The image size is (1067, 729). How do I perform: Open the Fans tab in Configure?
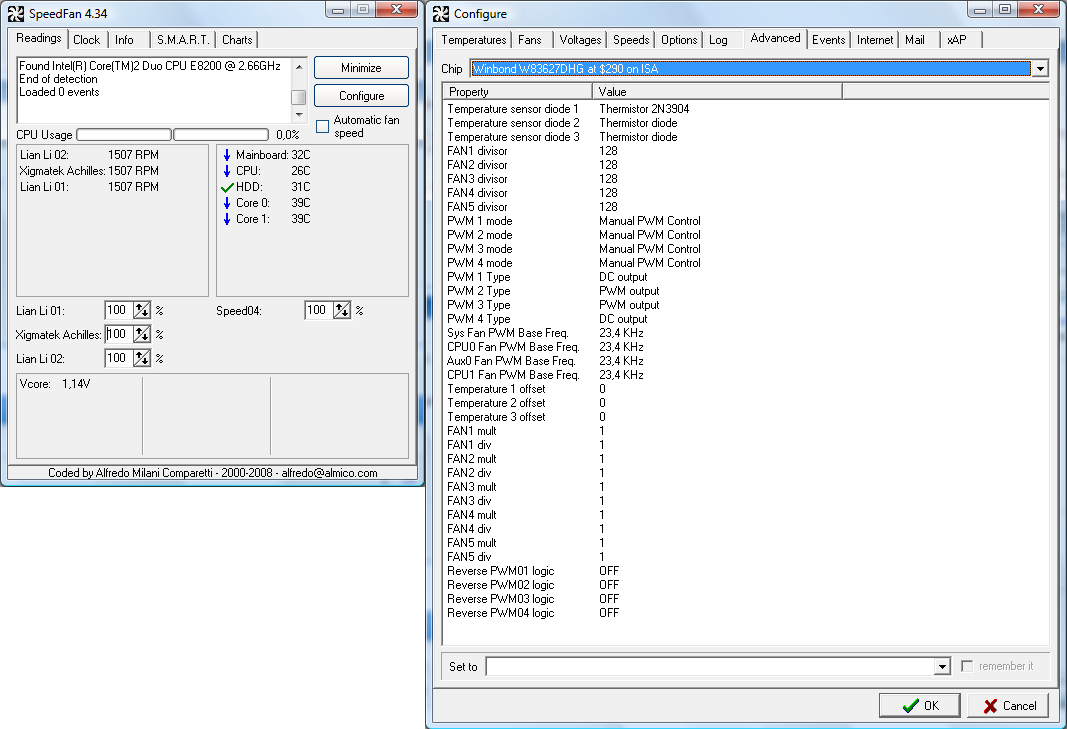pyautogui.click(x=529, y=40)
